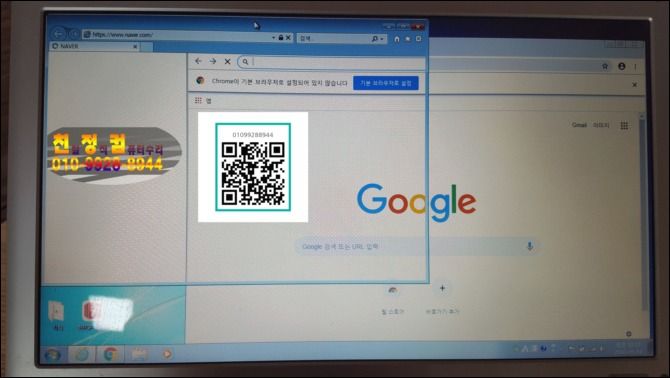Go forward in front Chrome window
Image resolution: width=670 pixels, height=378 pixels.
coord(213,62)
